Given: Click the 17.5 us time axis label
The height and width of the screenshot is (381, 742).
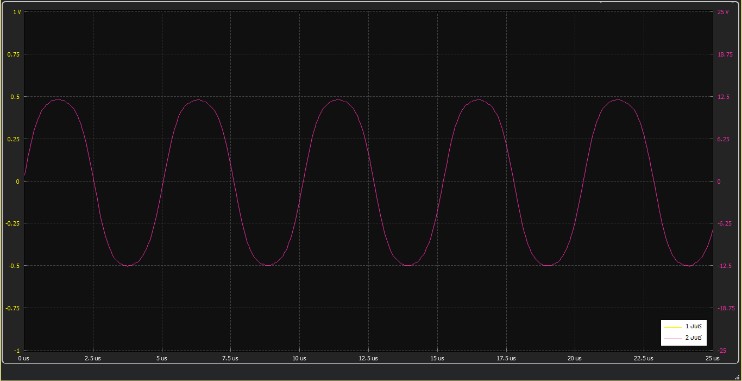Looking at the screenshot, I should [506, 359].
